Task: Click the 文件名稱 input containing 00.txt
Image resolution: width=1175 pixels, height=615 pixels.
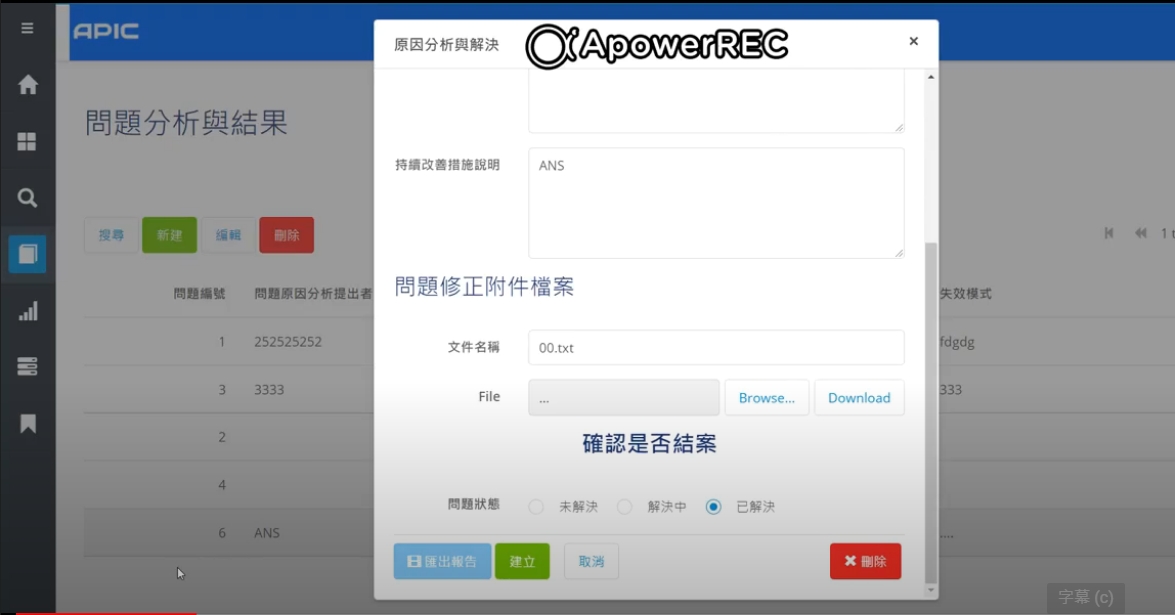Action: pyautogui.click(x=714, y=347)
